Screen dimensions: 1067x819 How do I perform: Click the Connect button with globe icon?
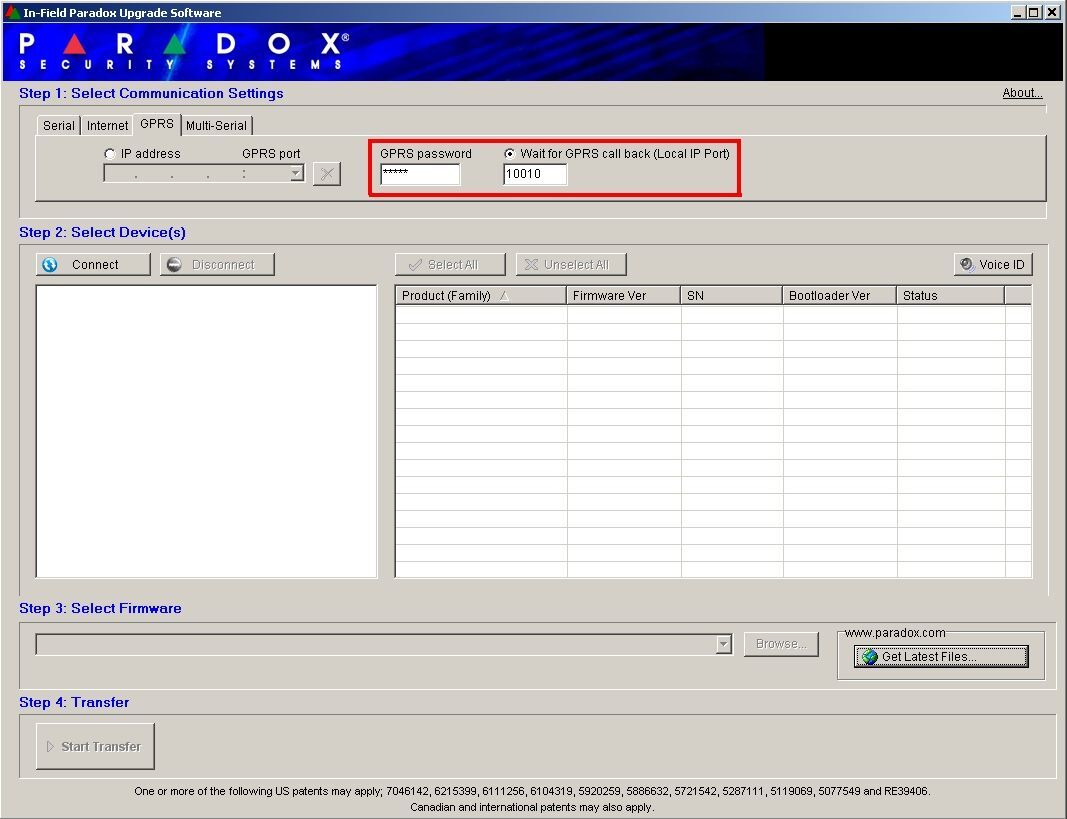pos(93,265)
